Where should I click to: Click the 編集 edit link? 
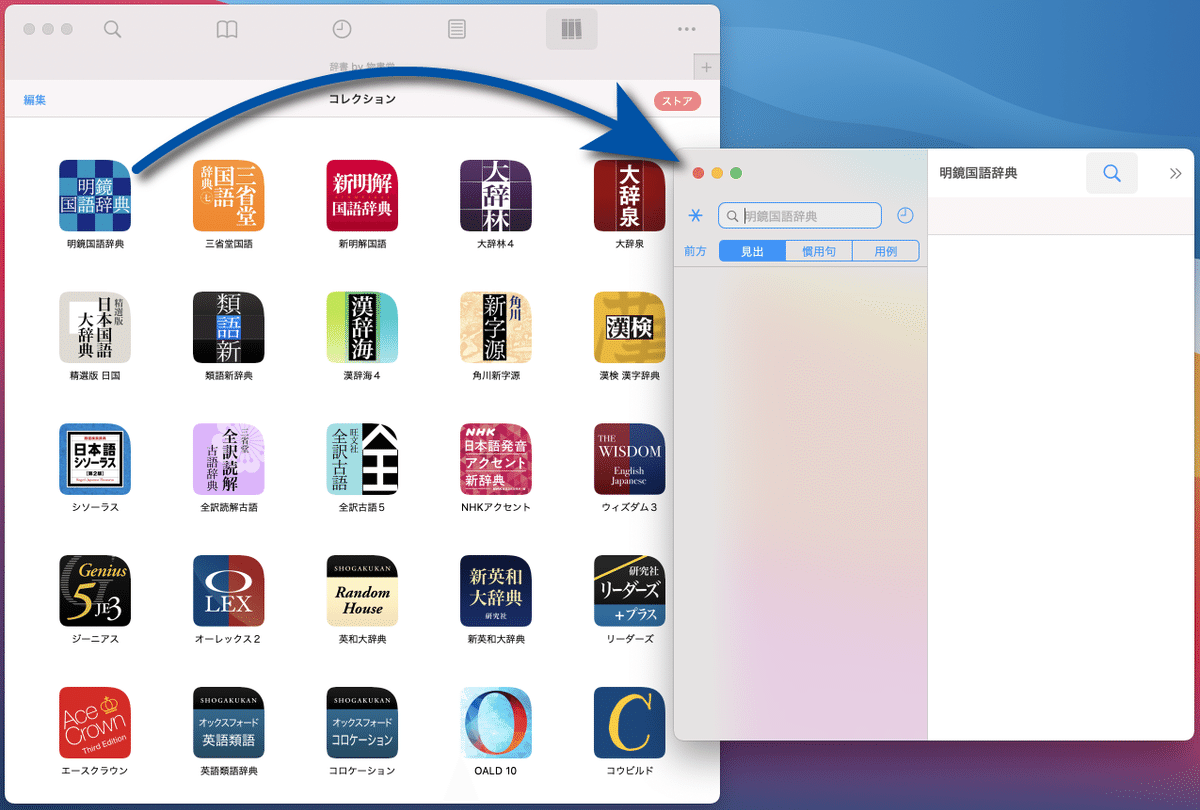point(35,100)
